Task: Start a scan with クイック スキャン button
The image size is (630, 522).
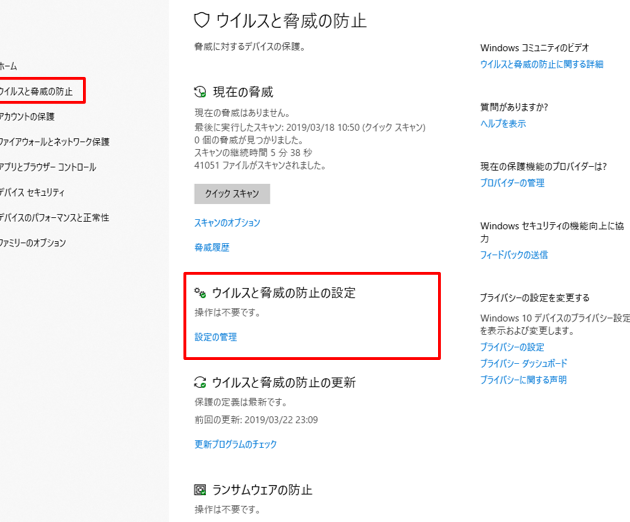Action: (231, 194)
